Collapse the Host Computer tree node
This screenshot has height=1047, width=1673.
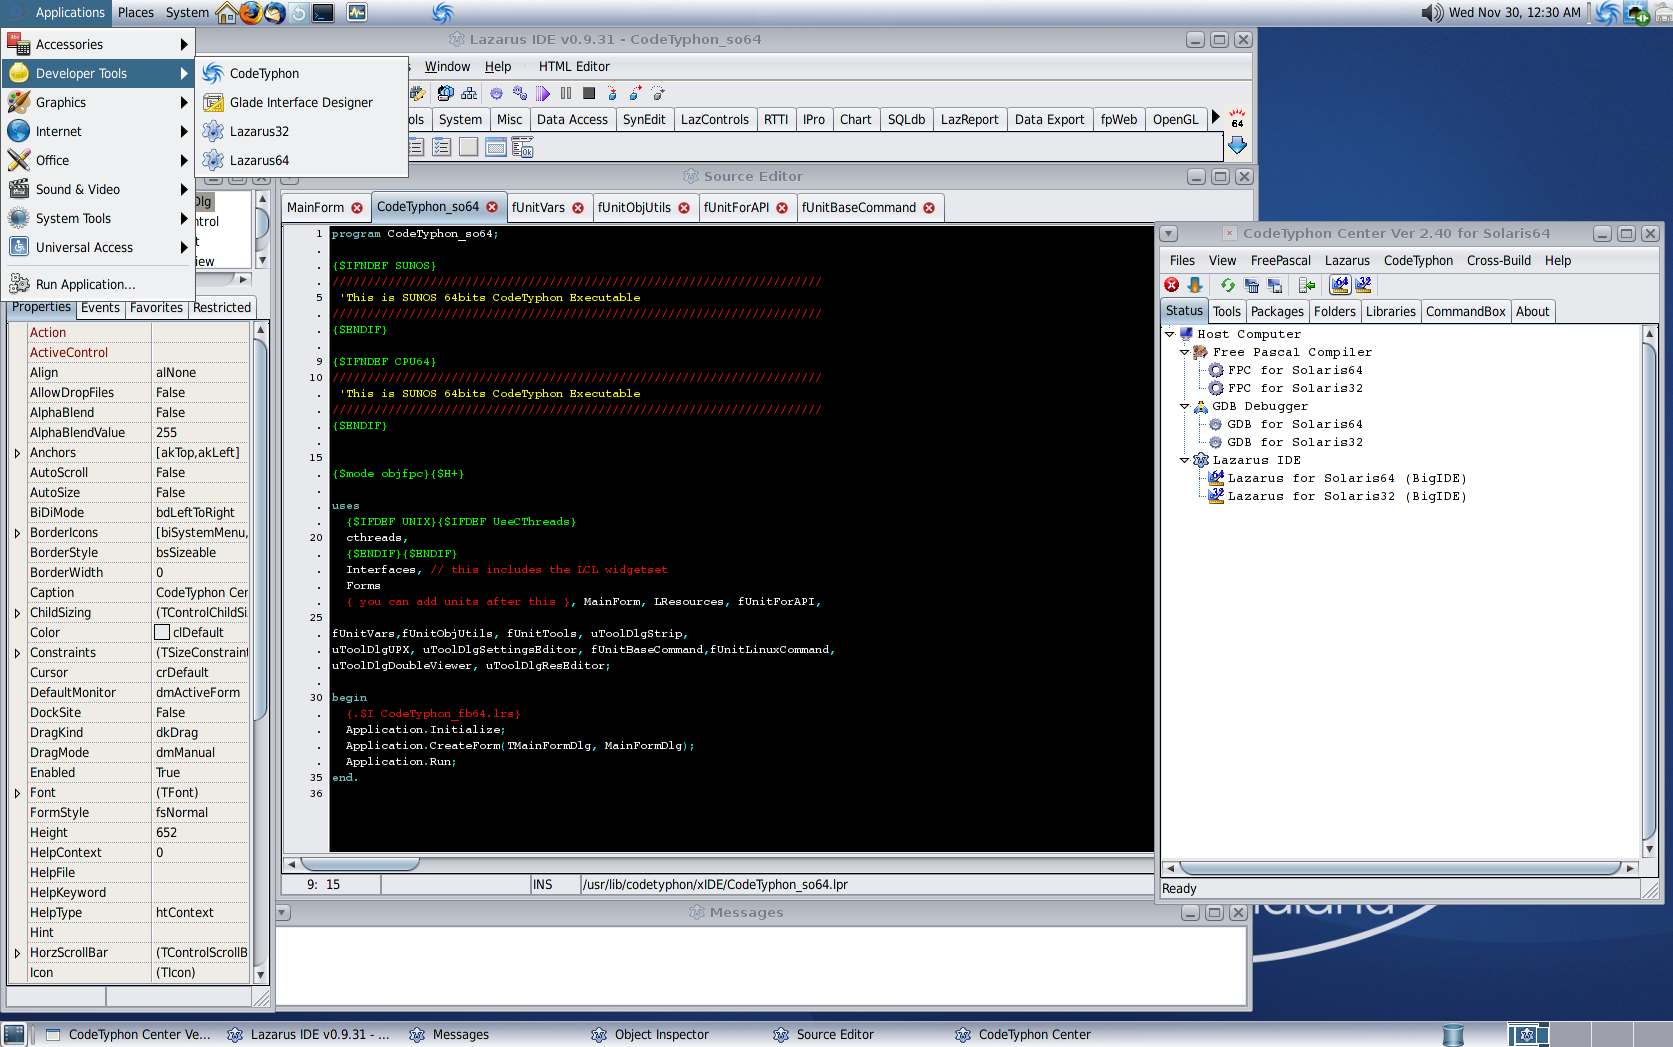(x=1169, y=334)
